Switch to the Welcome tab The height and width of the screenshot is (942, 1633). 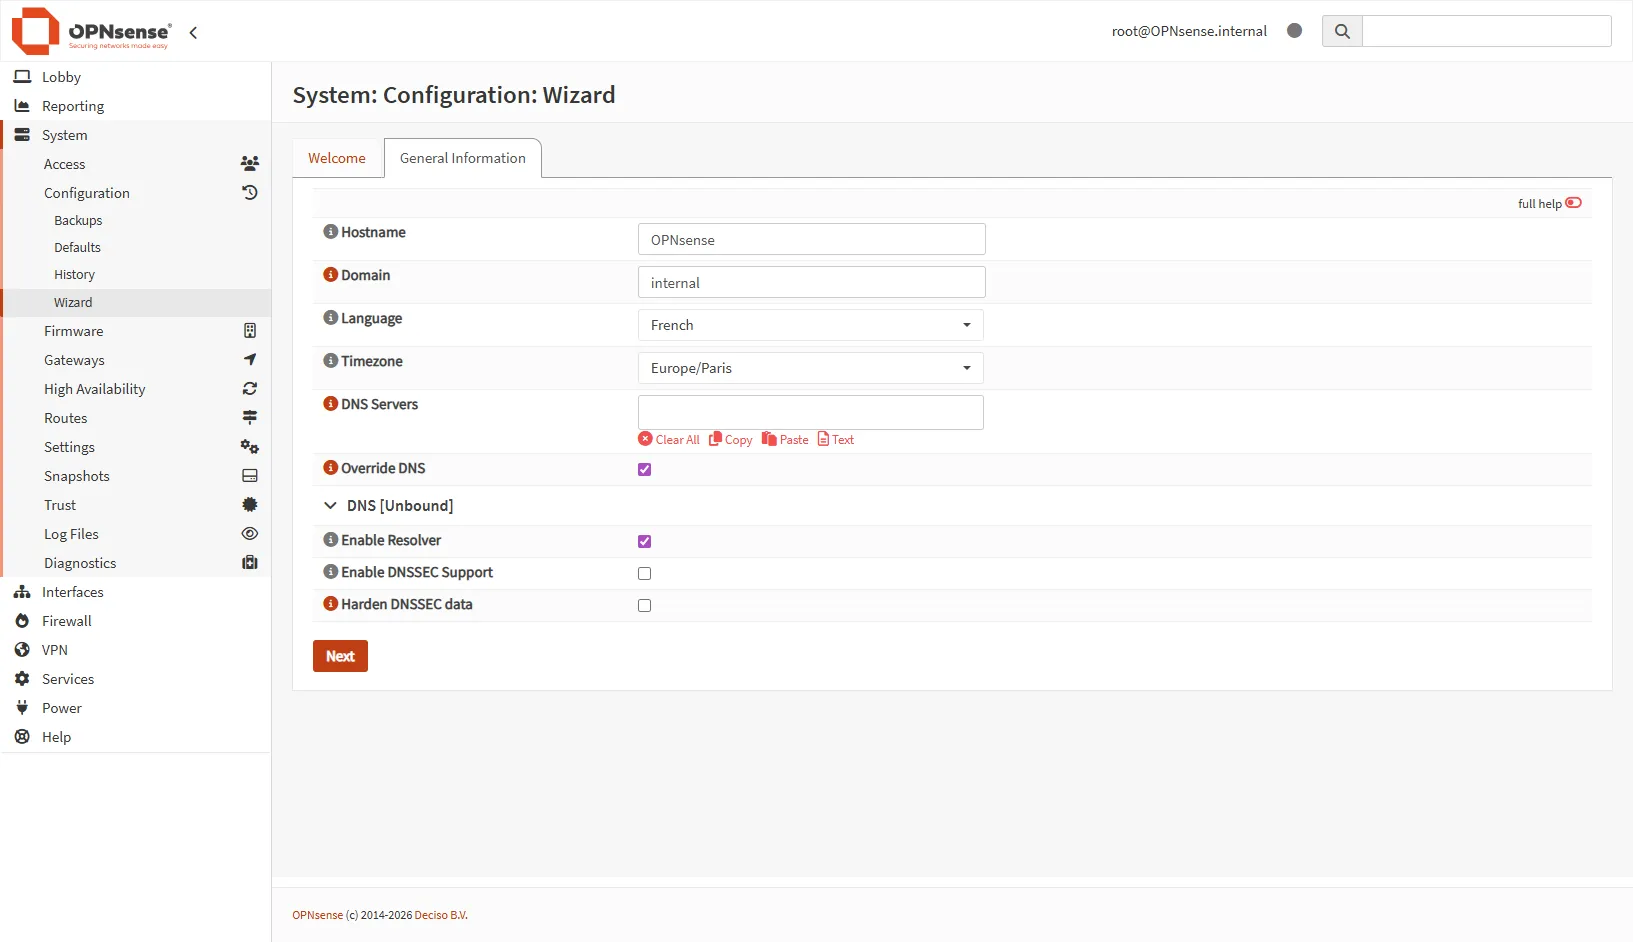click(x=337, y=158)
